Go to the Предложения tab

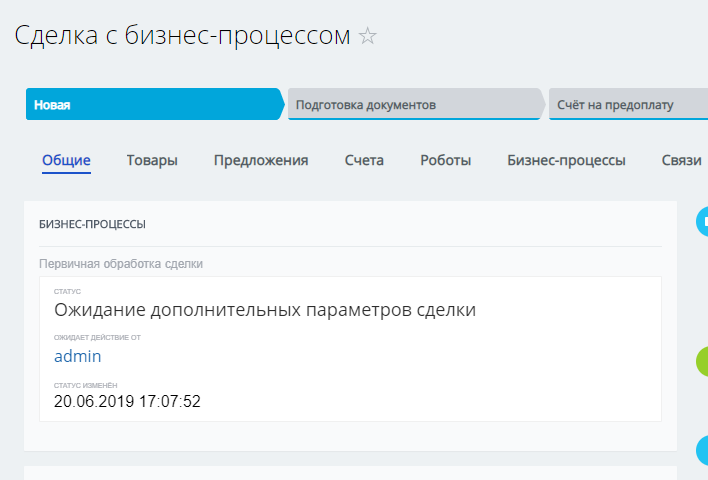[x=261, y=160]
